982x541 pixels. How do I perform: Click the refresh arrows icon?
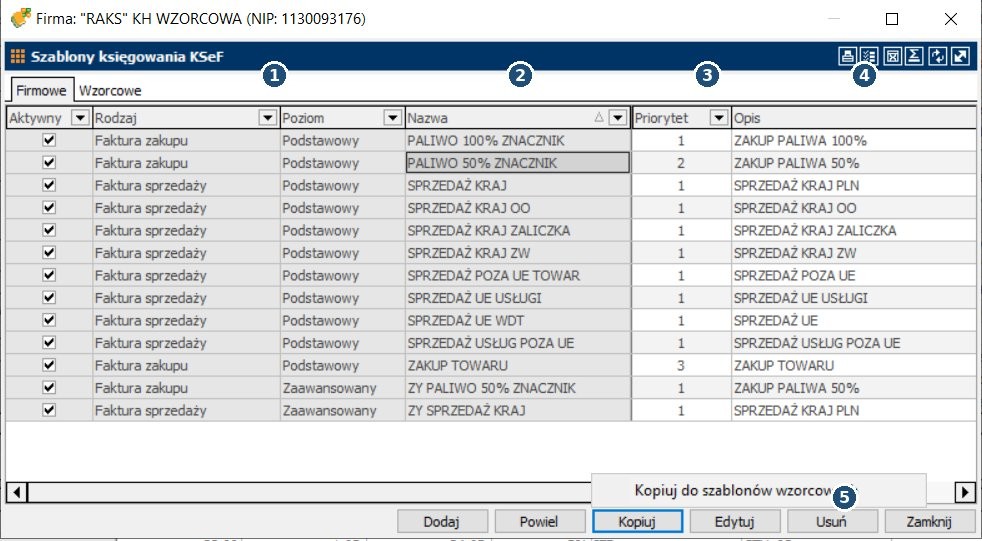(937, 57)
